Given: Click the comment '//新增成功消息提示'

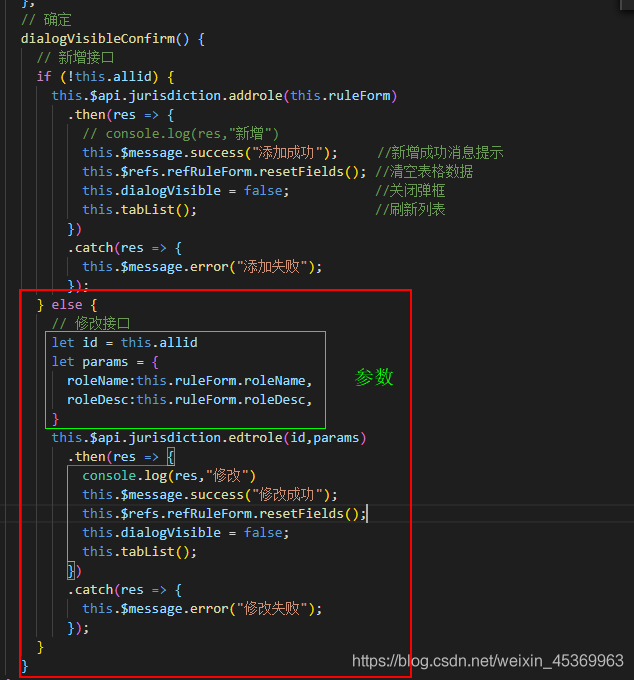Looking at the screenshot, I should 440,153.
